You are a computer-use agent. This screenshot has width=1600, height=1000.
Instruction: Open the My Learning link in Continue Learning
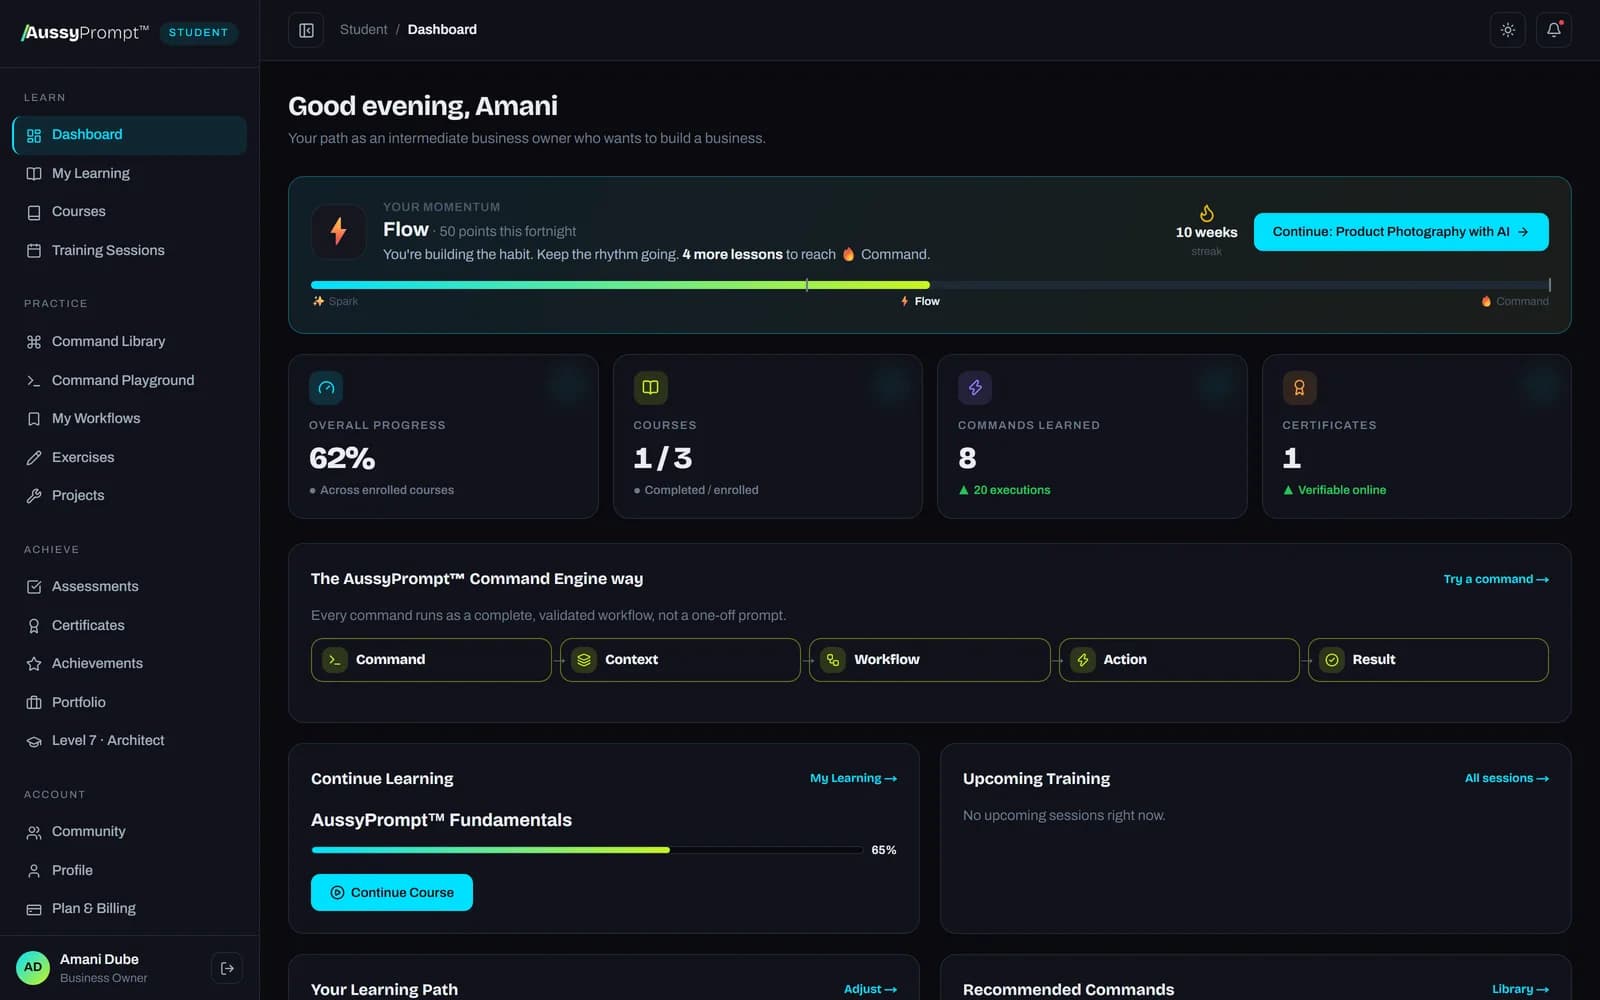853,778
